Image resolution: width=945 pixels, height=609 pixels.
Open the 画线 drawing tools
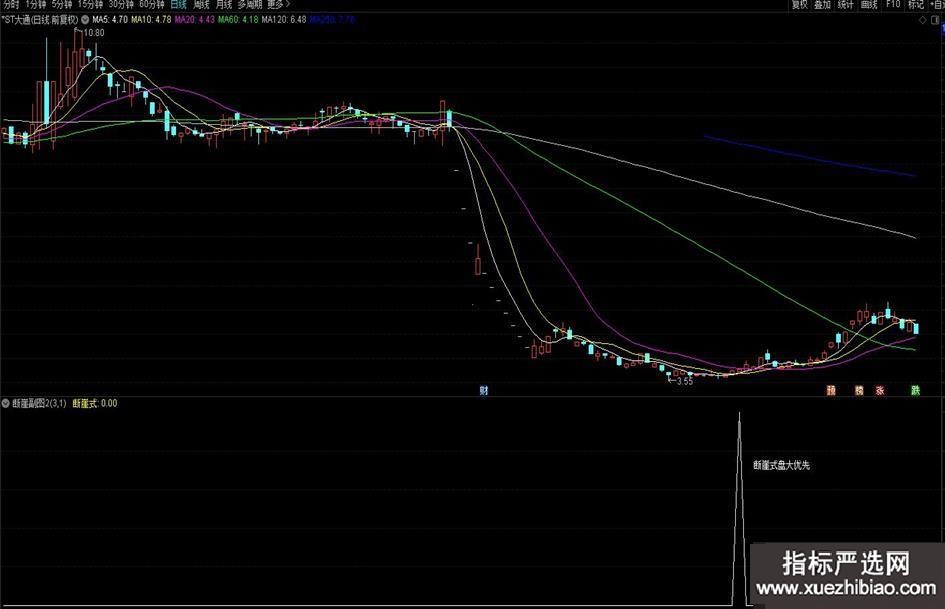(x=869, y=4)
